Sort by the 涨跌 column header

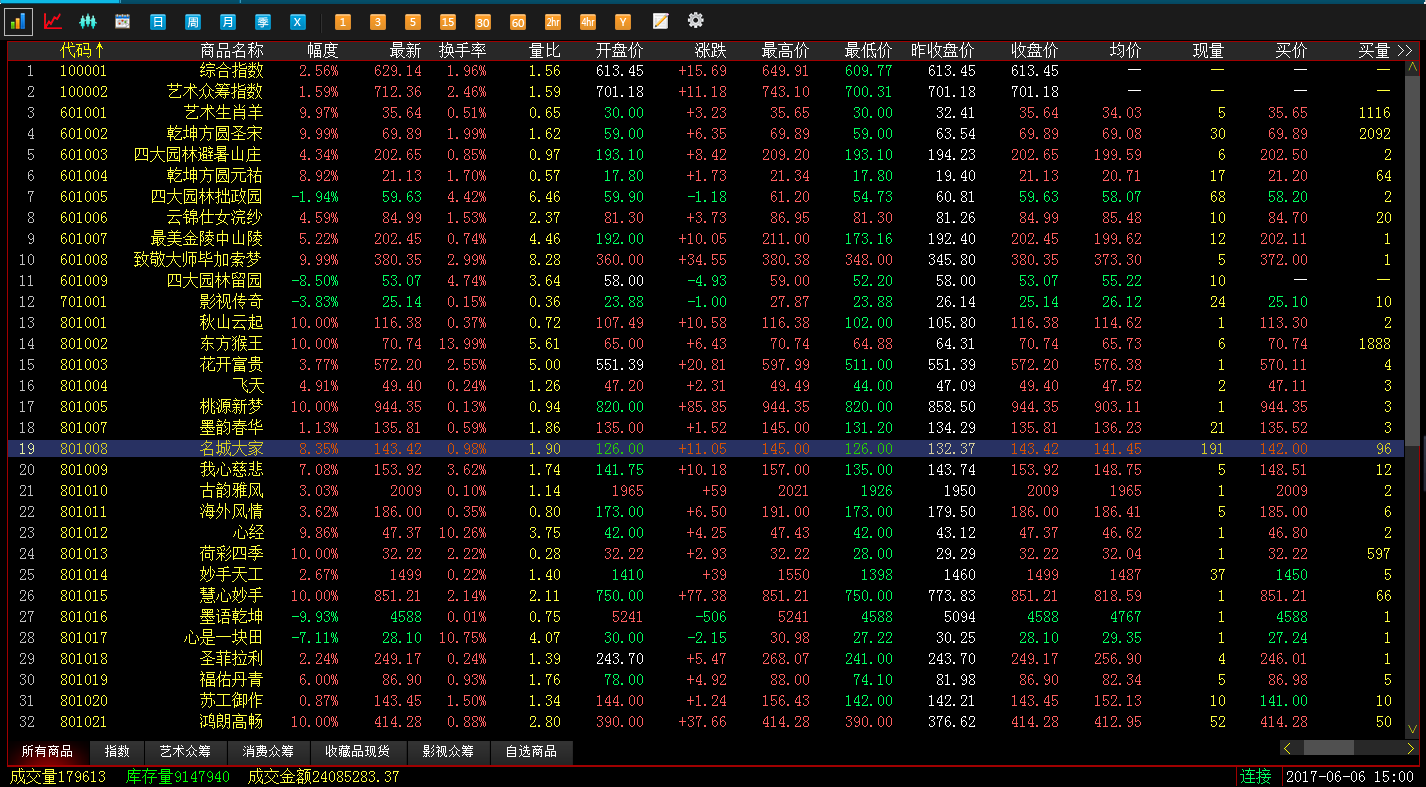pyautogui.click(x=711, y=50)
